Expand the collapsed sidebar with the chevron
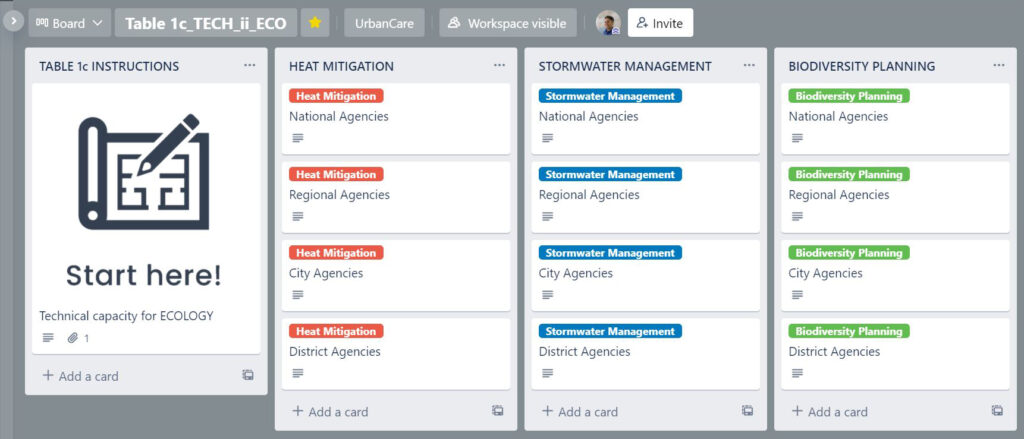Image resolution: width=1024 pixels, height=439 pixels. 13,20
